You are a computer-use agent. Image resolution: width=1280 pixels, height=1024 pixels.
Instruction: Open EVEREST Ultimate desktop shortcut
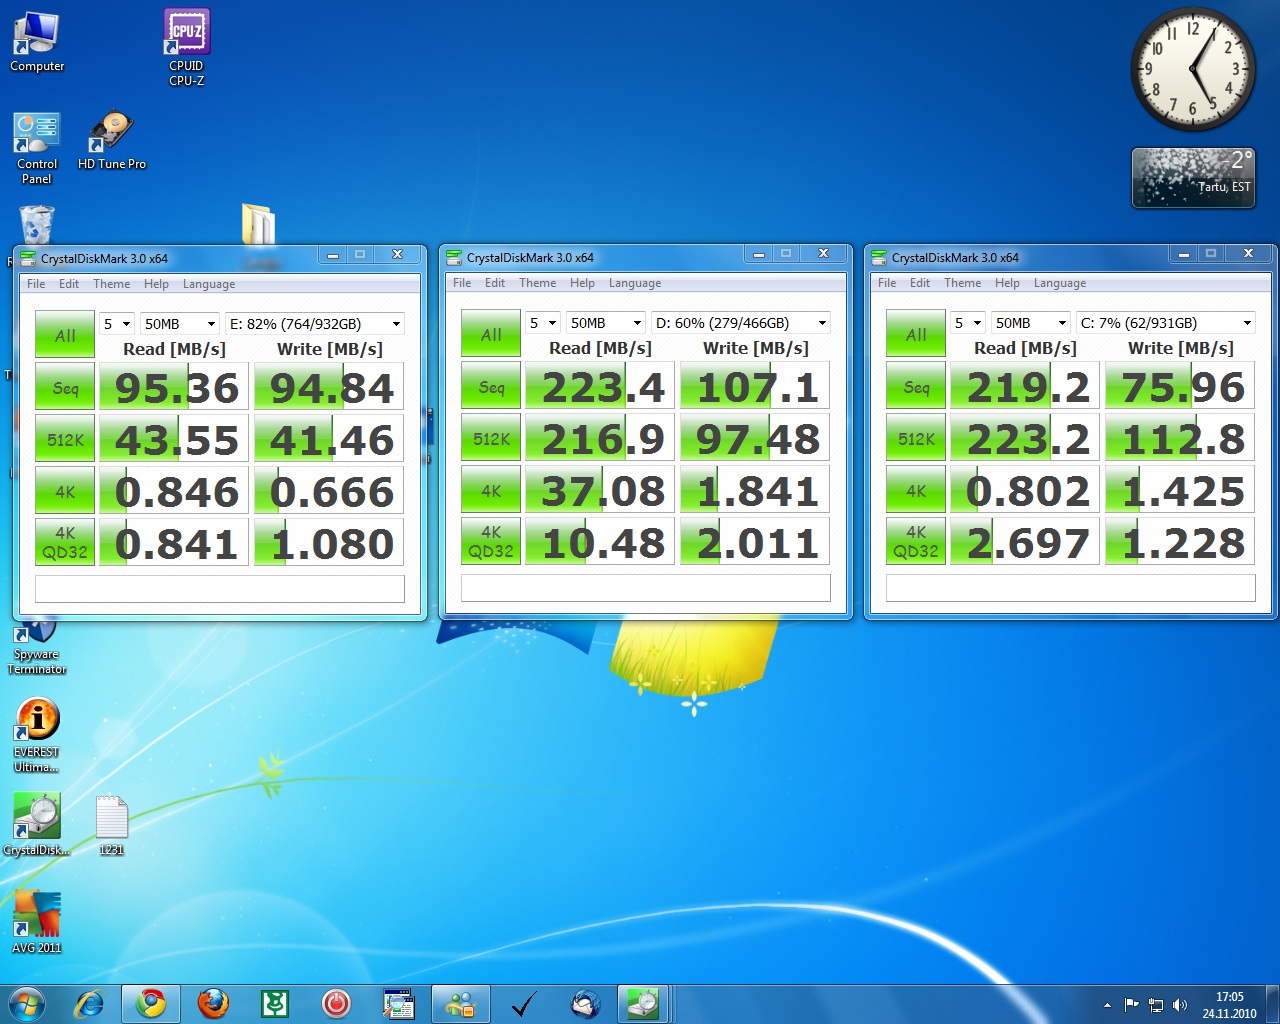tap(37, 735)
